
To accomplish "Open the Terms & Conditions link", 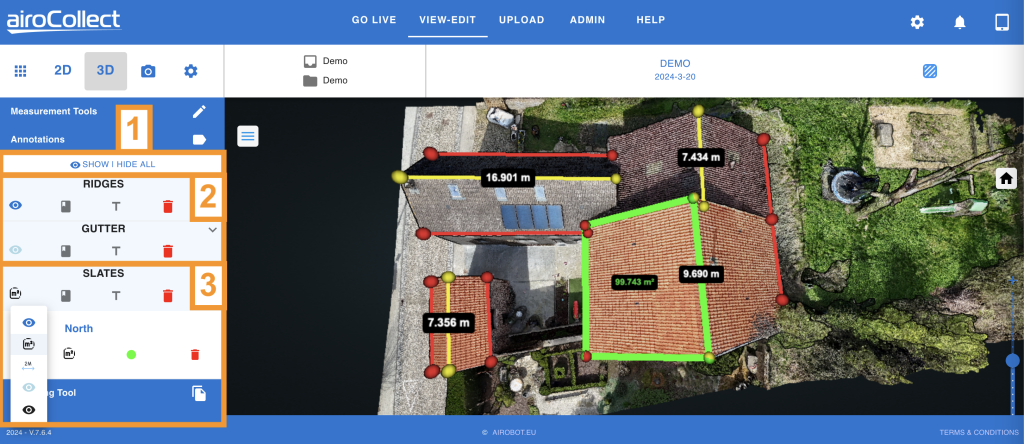I will [977, 432].
